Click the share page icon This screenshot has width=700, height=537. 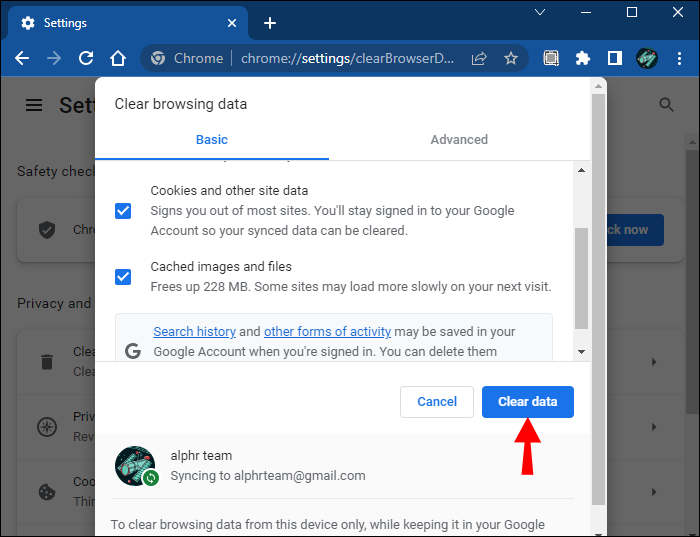pyautogui.click(x=479, y=58)
